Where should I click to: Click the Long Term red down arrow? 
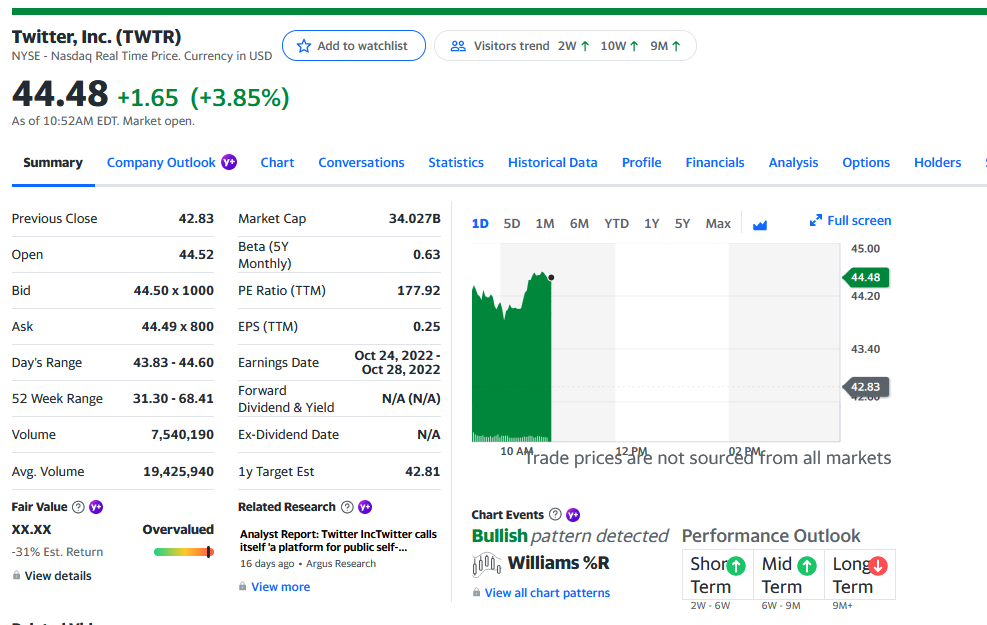click(x=878, y=566)
